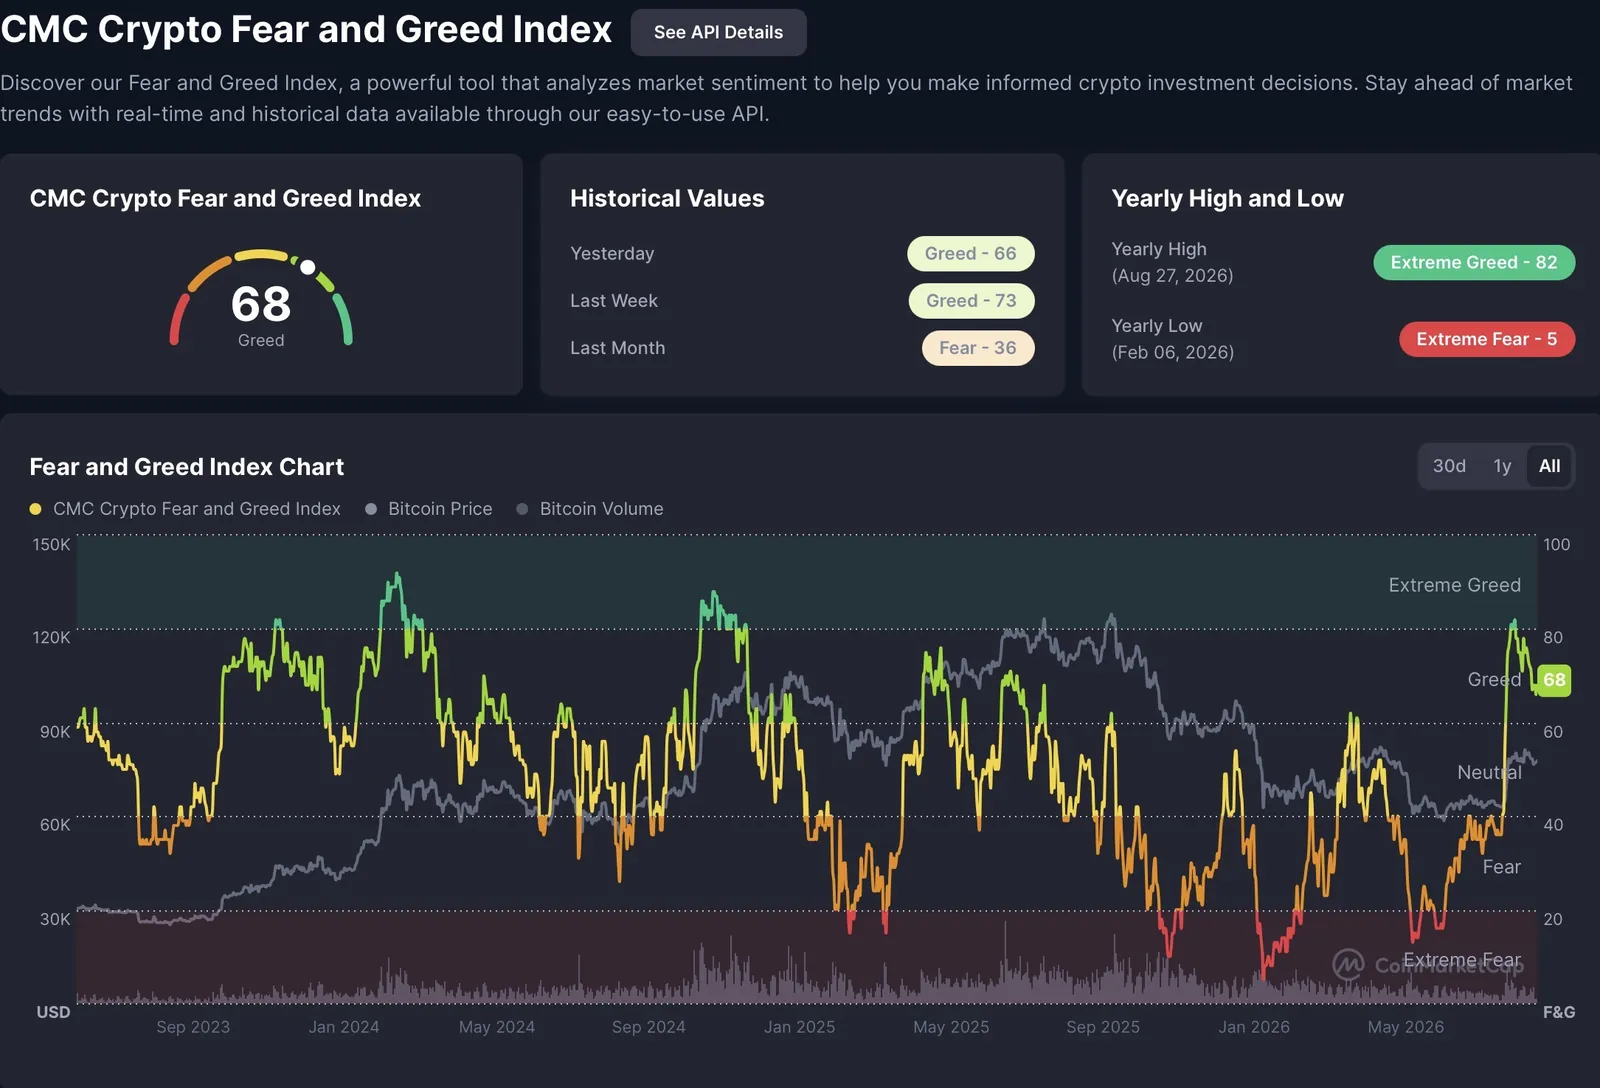Click the Neutral zone label on chart
This screenshot has height=1088, width=1600.
[1489, 772]
